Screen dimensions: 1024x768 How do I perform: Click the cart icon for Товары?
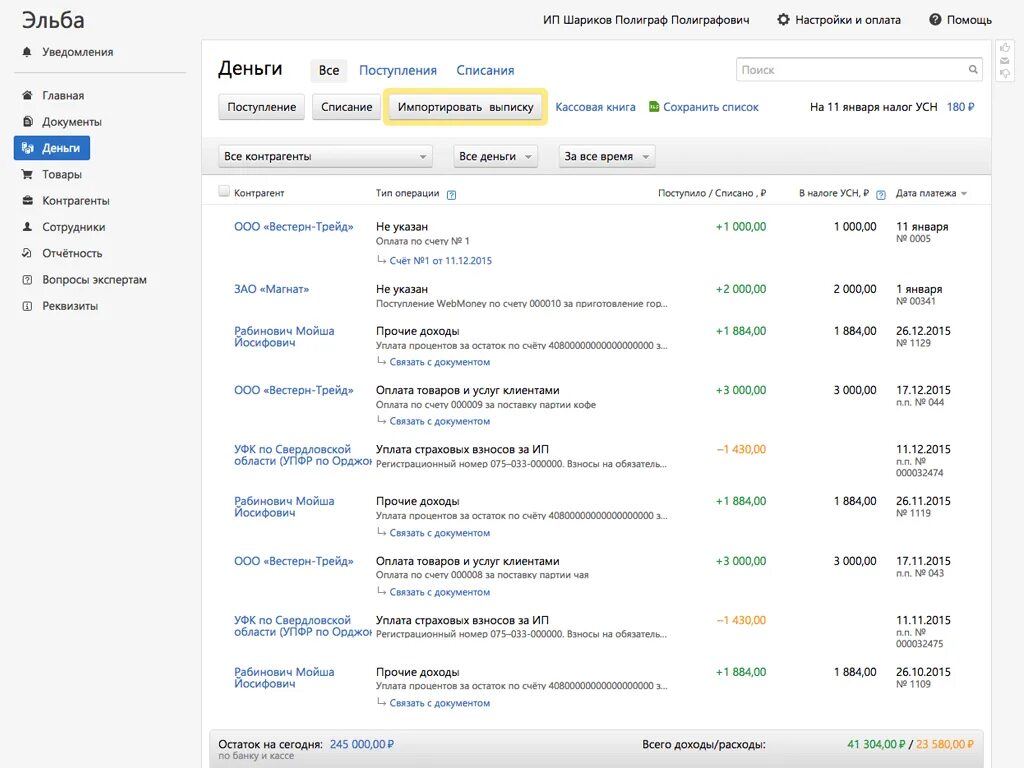click(x=27, y=174)
